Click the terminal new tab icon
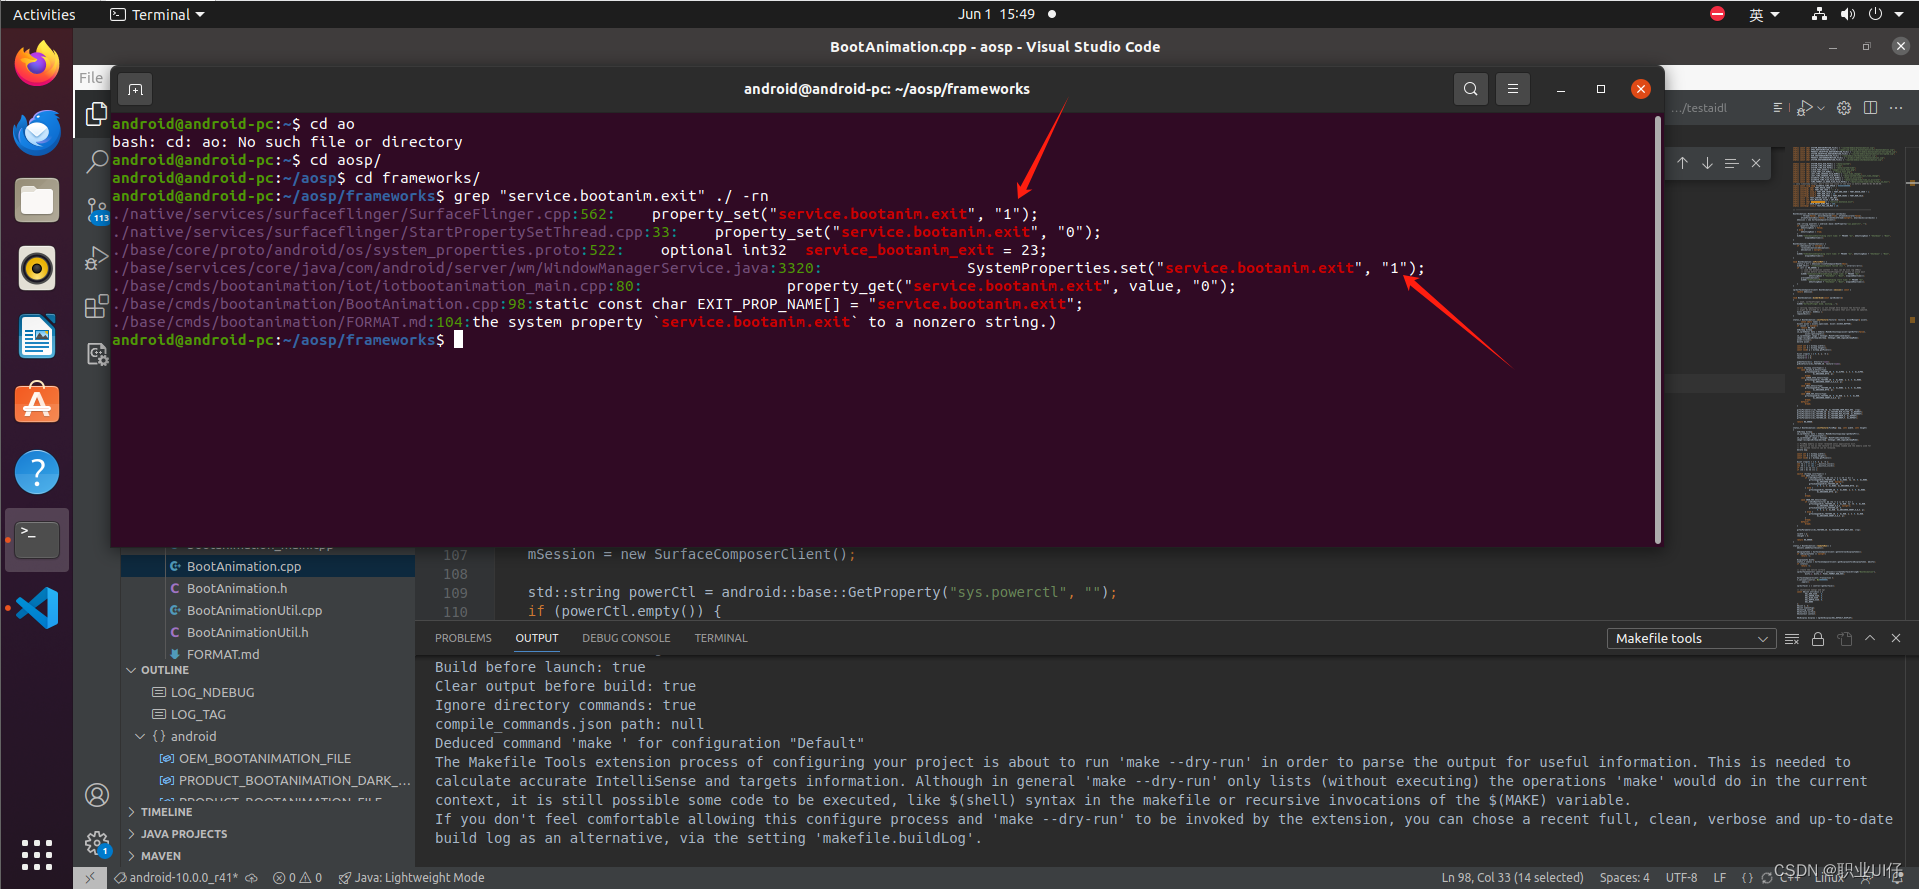The height and width of the screenshot is (889, 1919). point(136,89)
